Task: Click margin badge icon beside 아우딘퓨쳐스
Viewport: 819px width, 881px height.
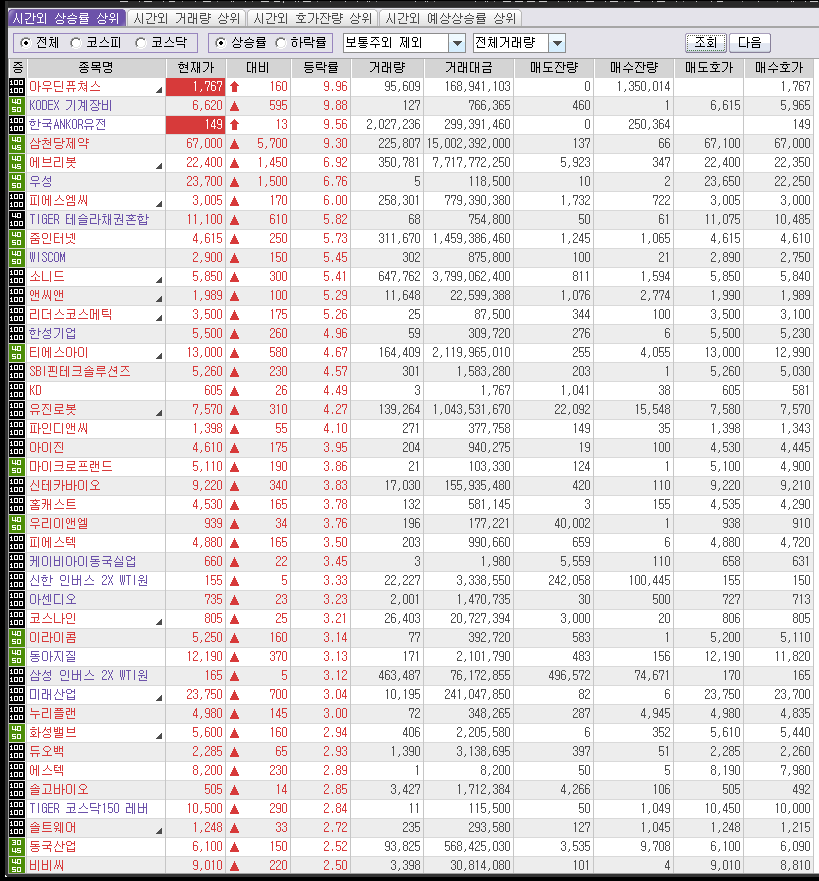Action: tap(16, 87)
